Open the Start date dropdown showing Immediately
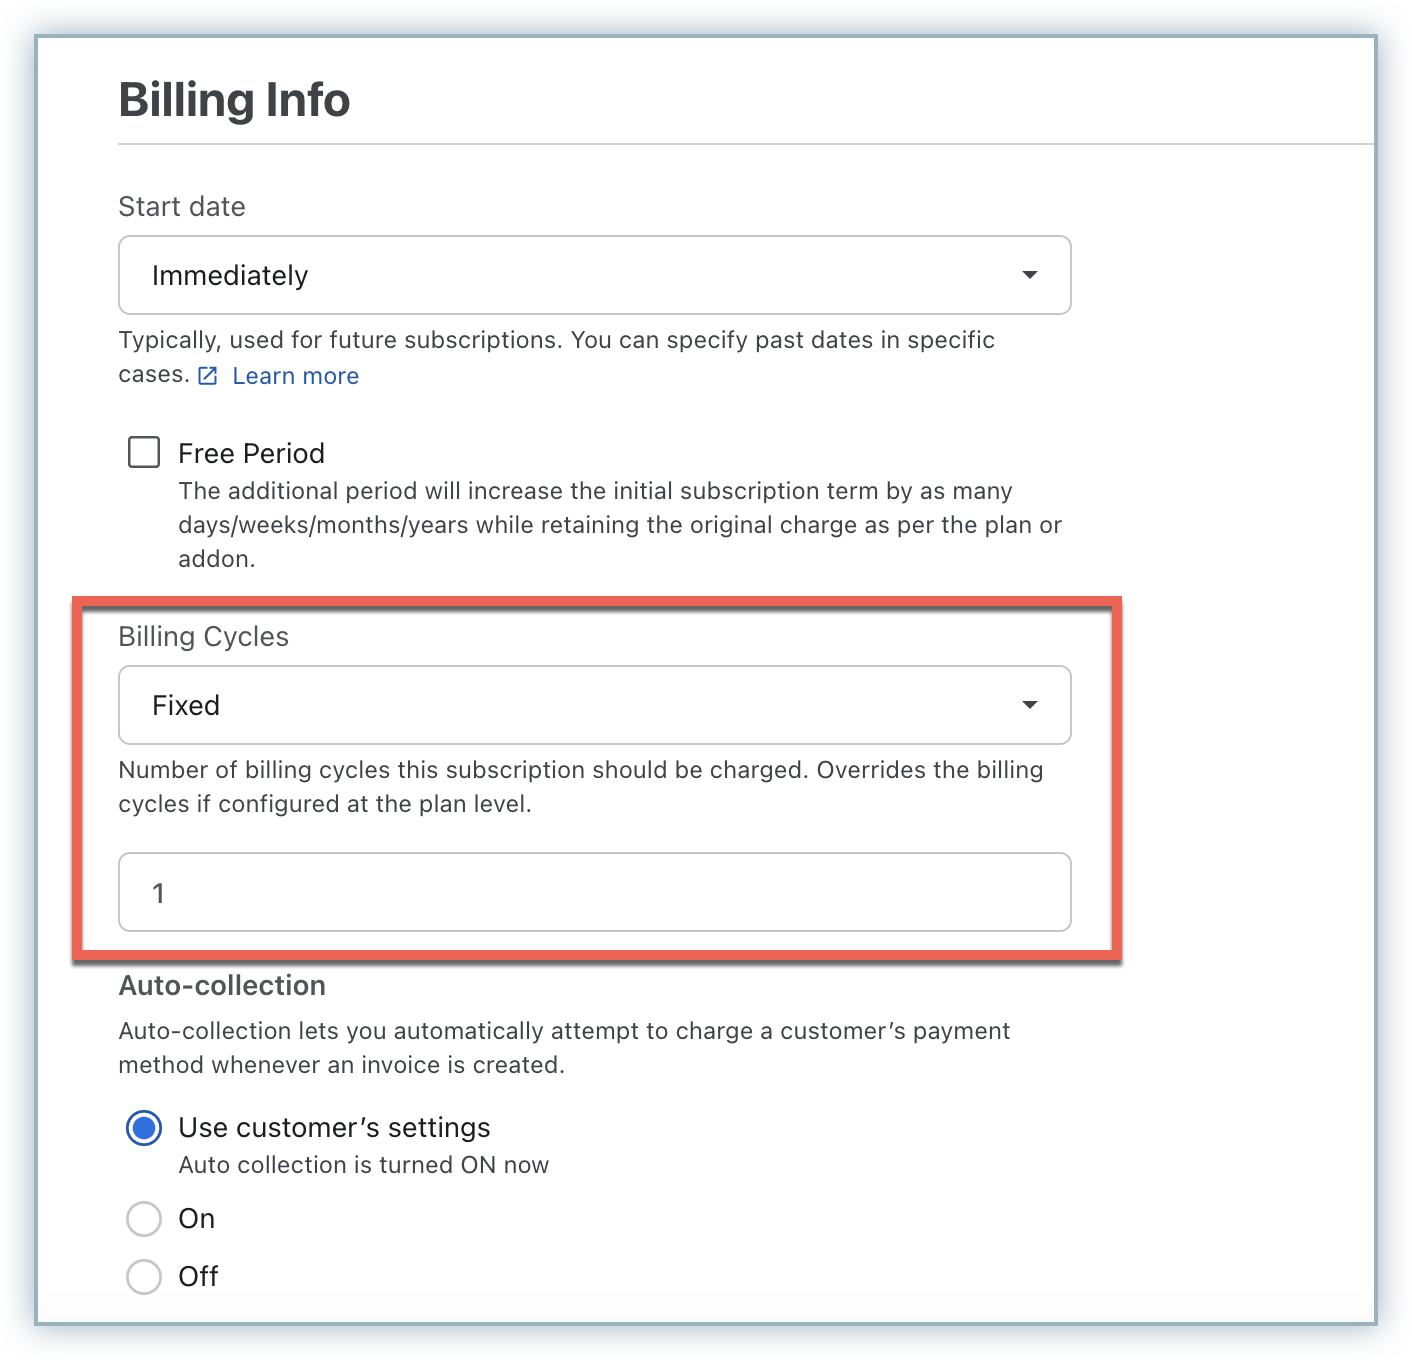Image resolution: width=1412 pixels, height=1360 pixels. 594,275
